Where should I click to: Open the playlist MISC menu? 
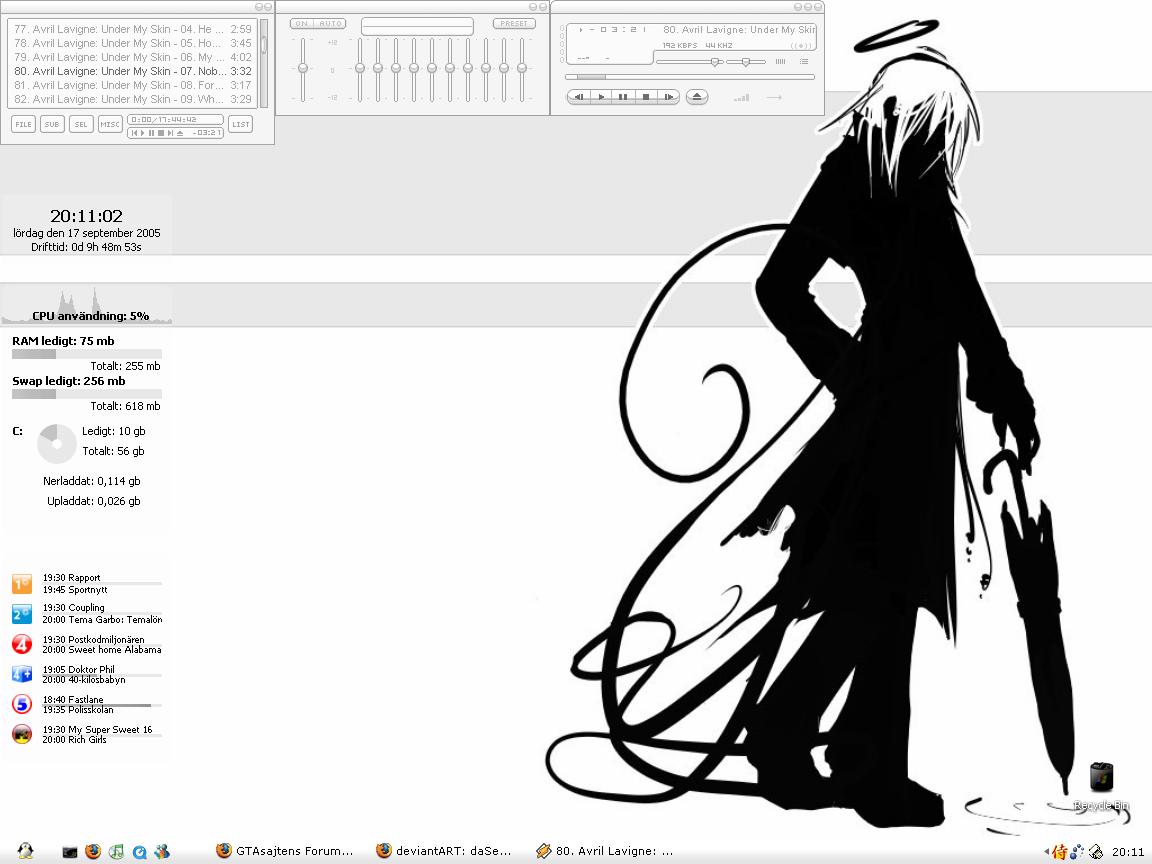point(110,124)
